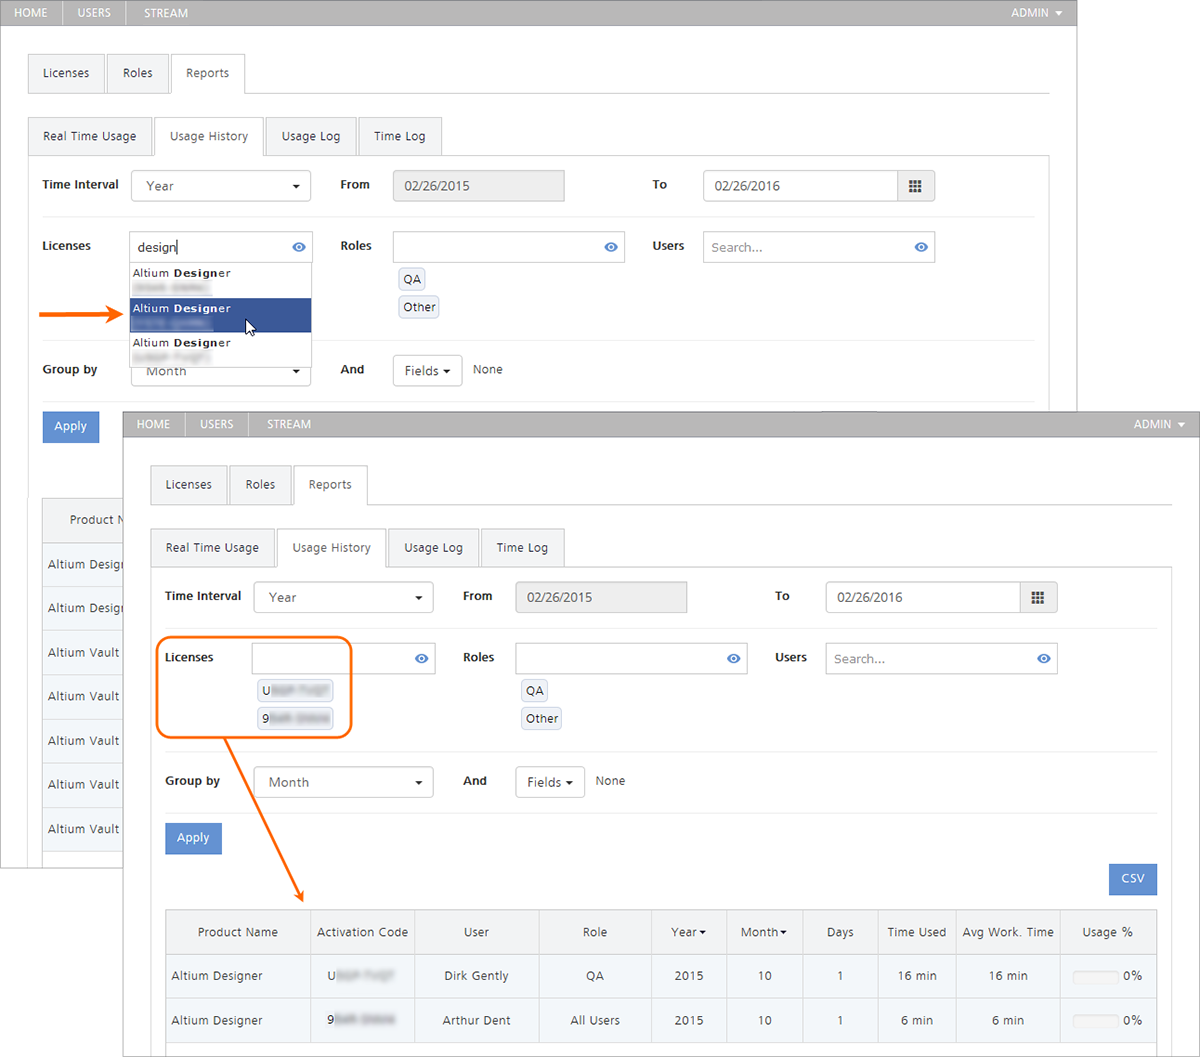Screen dimensions: 1200x1057
Task: Toggle the eye icon in the front window's Roles field
Action: pos(734,659)
